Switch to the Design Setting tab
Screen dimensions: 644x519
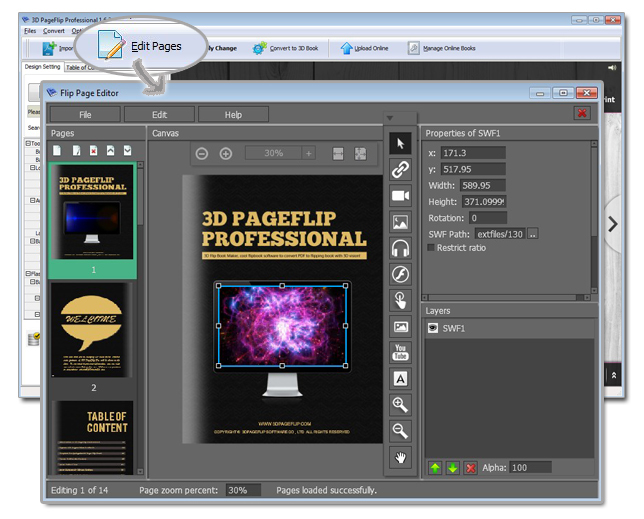click(x=42, y=67)
